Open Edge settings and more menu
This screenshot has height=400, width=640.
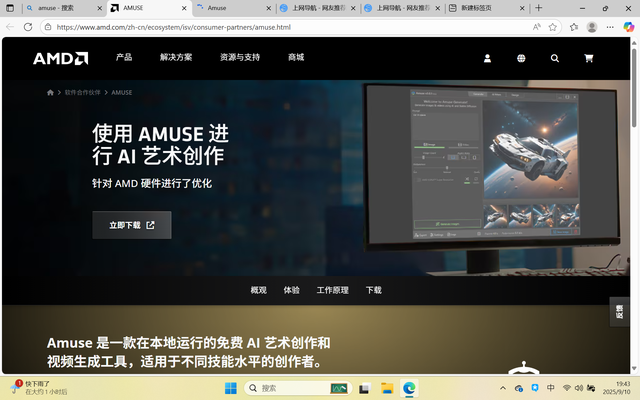pyautogui.click(x=610, y=27)
